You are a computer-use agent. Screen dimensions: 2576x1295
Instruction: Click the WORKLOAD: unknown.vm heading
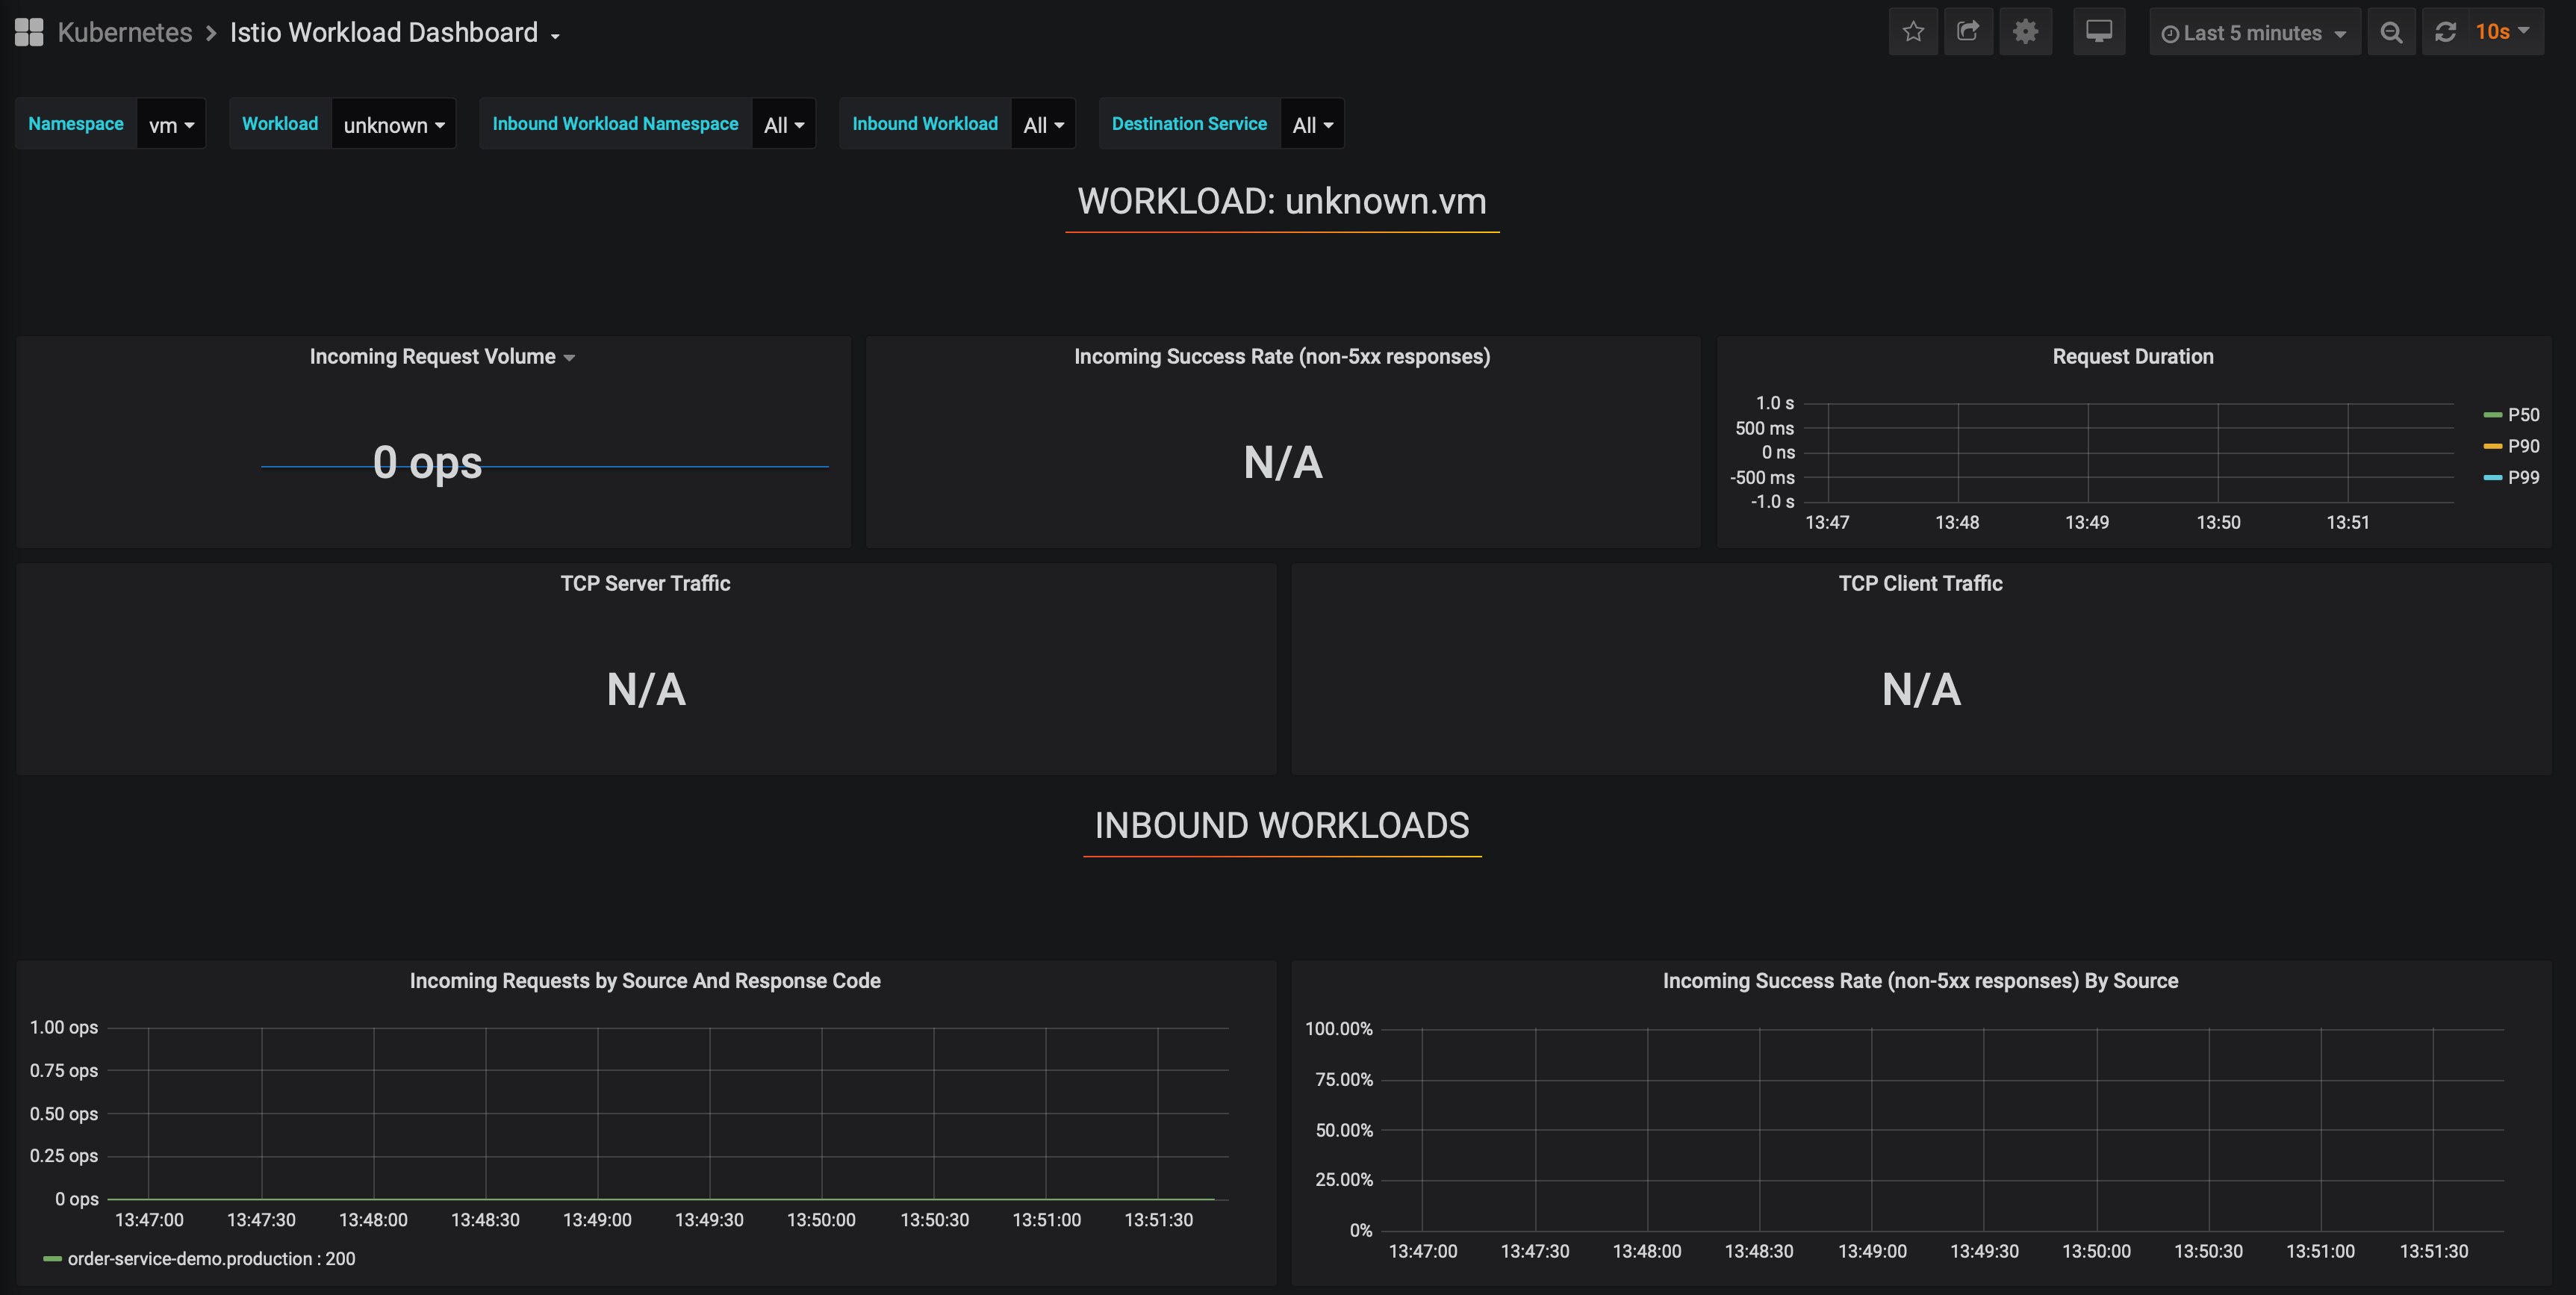point(1282,202)
